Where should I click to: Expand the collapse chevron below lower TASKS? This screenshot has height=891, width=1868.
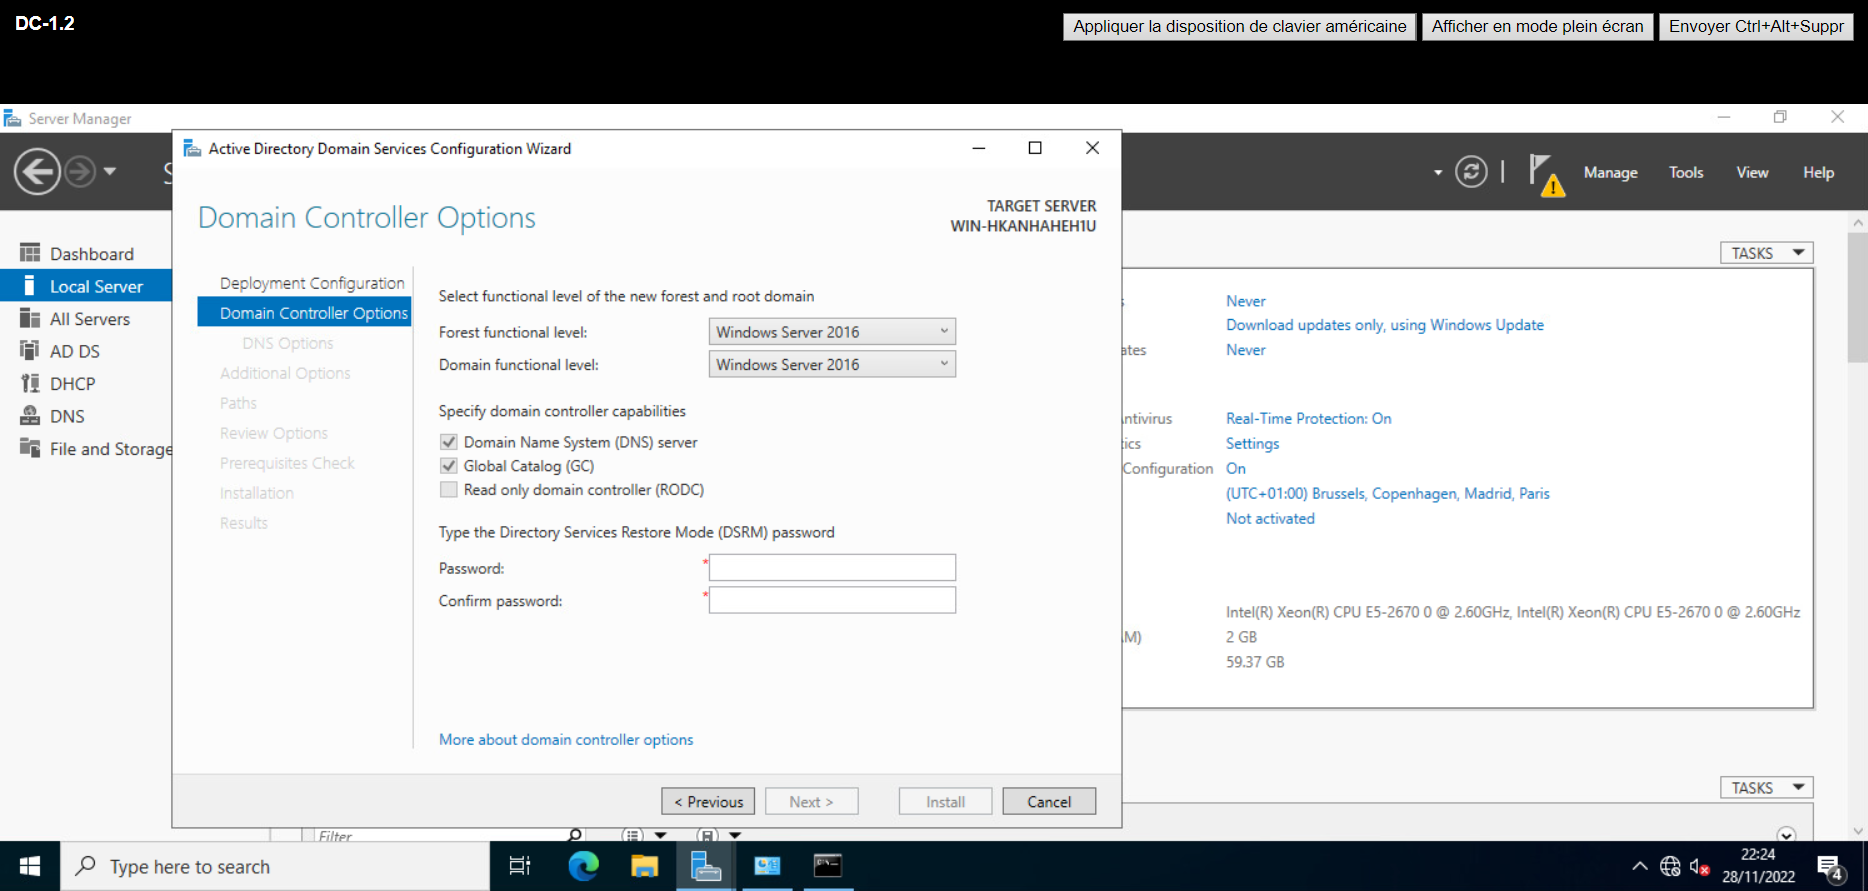coord(1787,835)
